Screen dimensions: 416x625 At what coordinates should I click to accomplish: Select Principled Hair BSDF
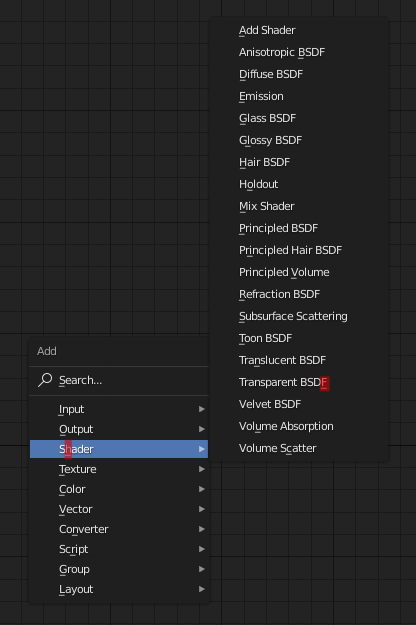pyautogui.click(x=299, y=250)
